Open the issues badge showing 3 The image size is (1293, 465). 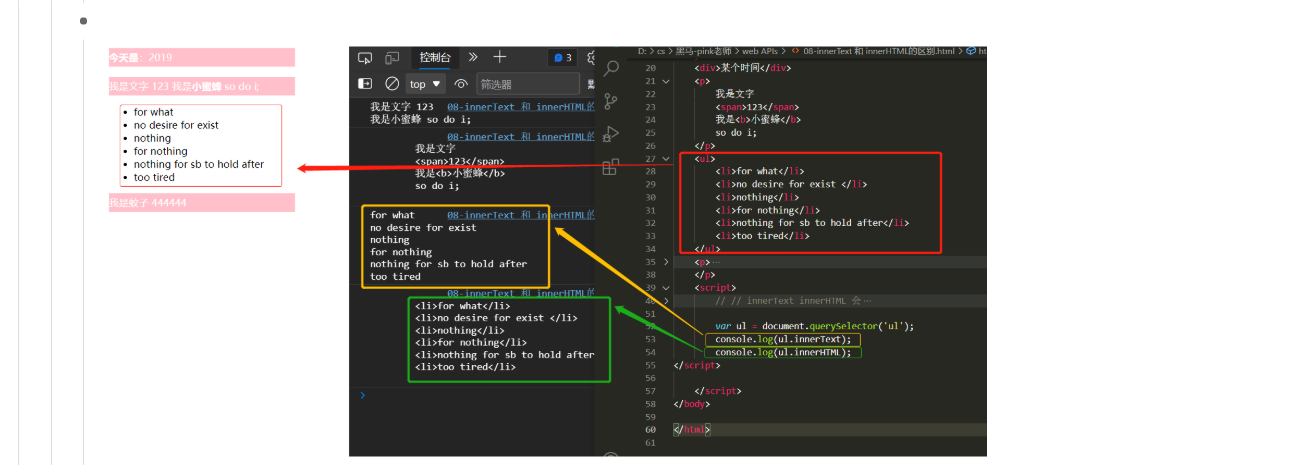click(563, 58)
